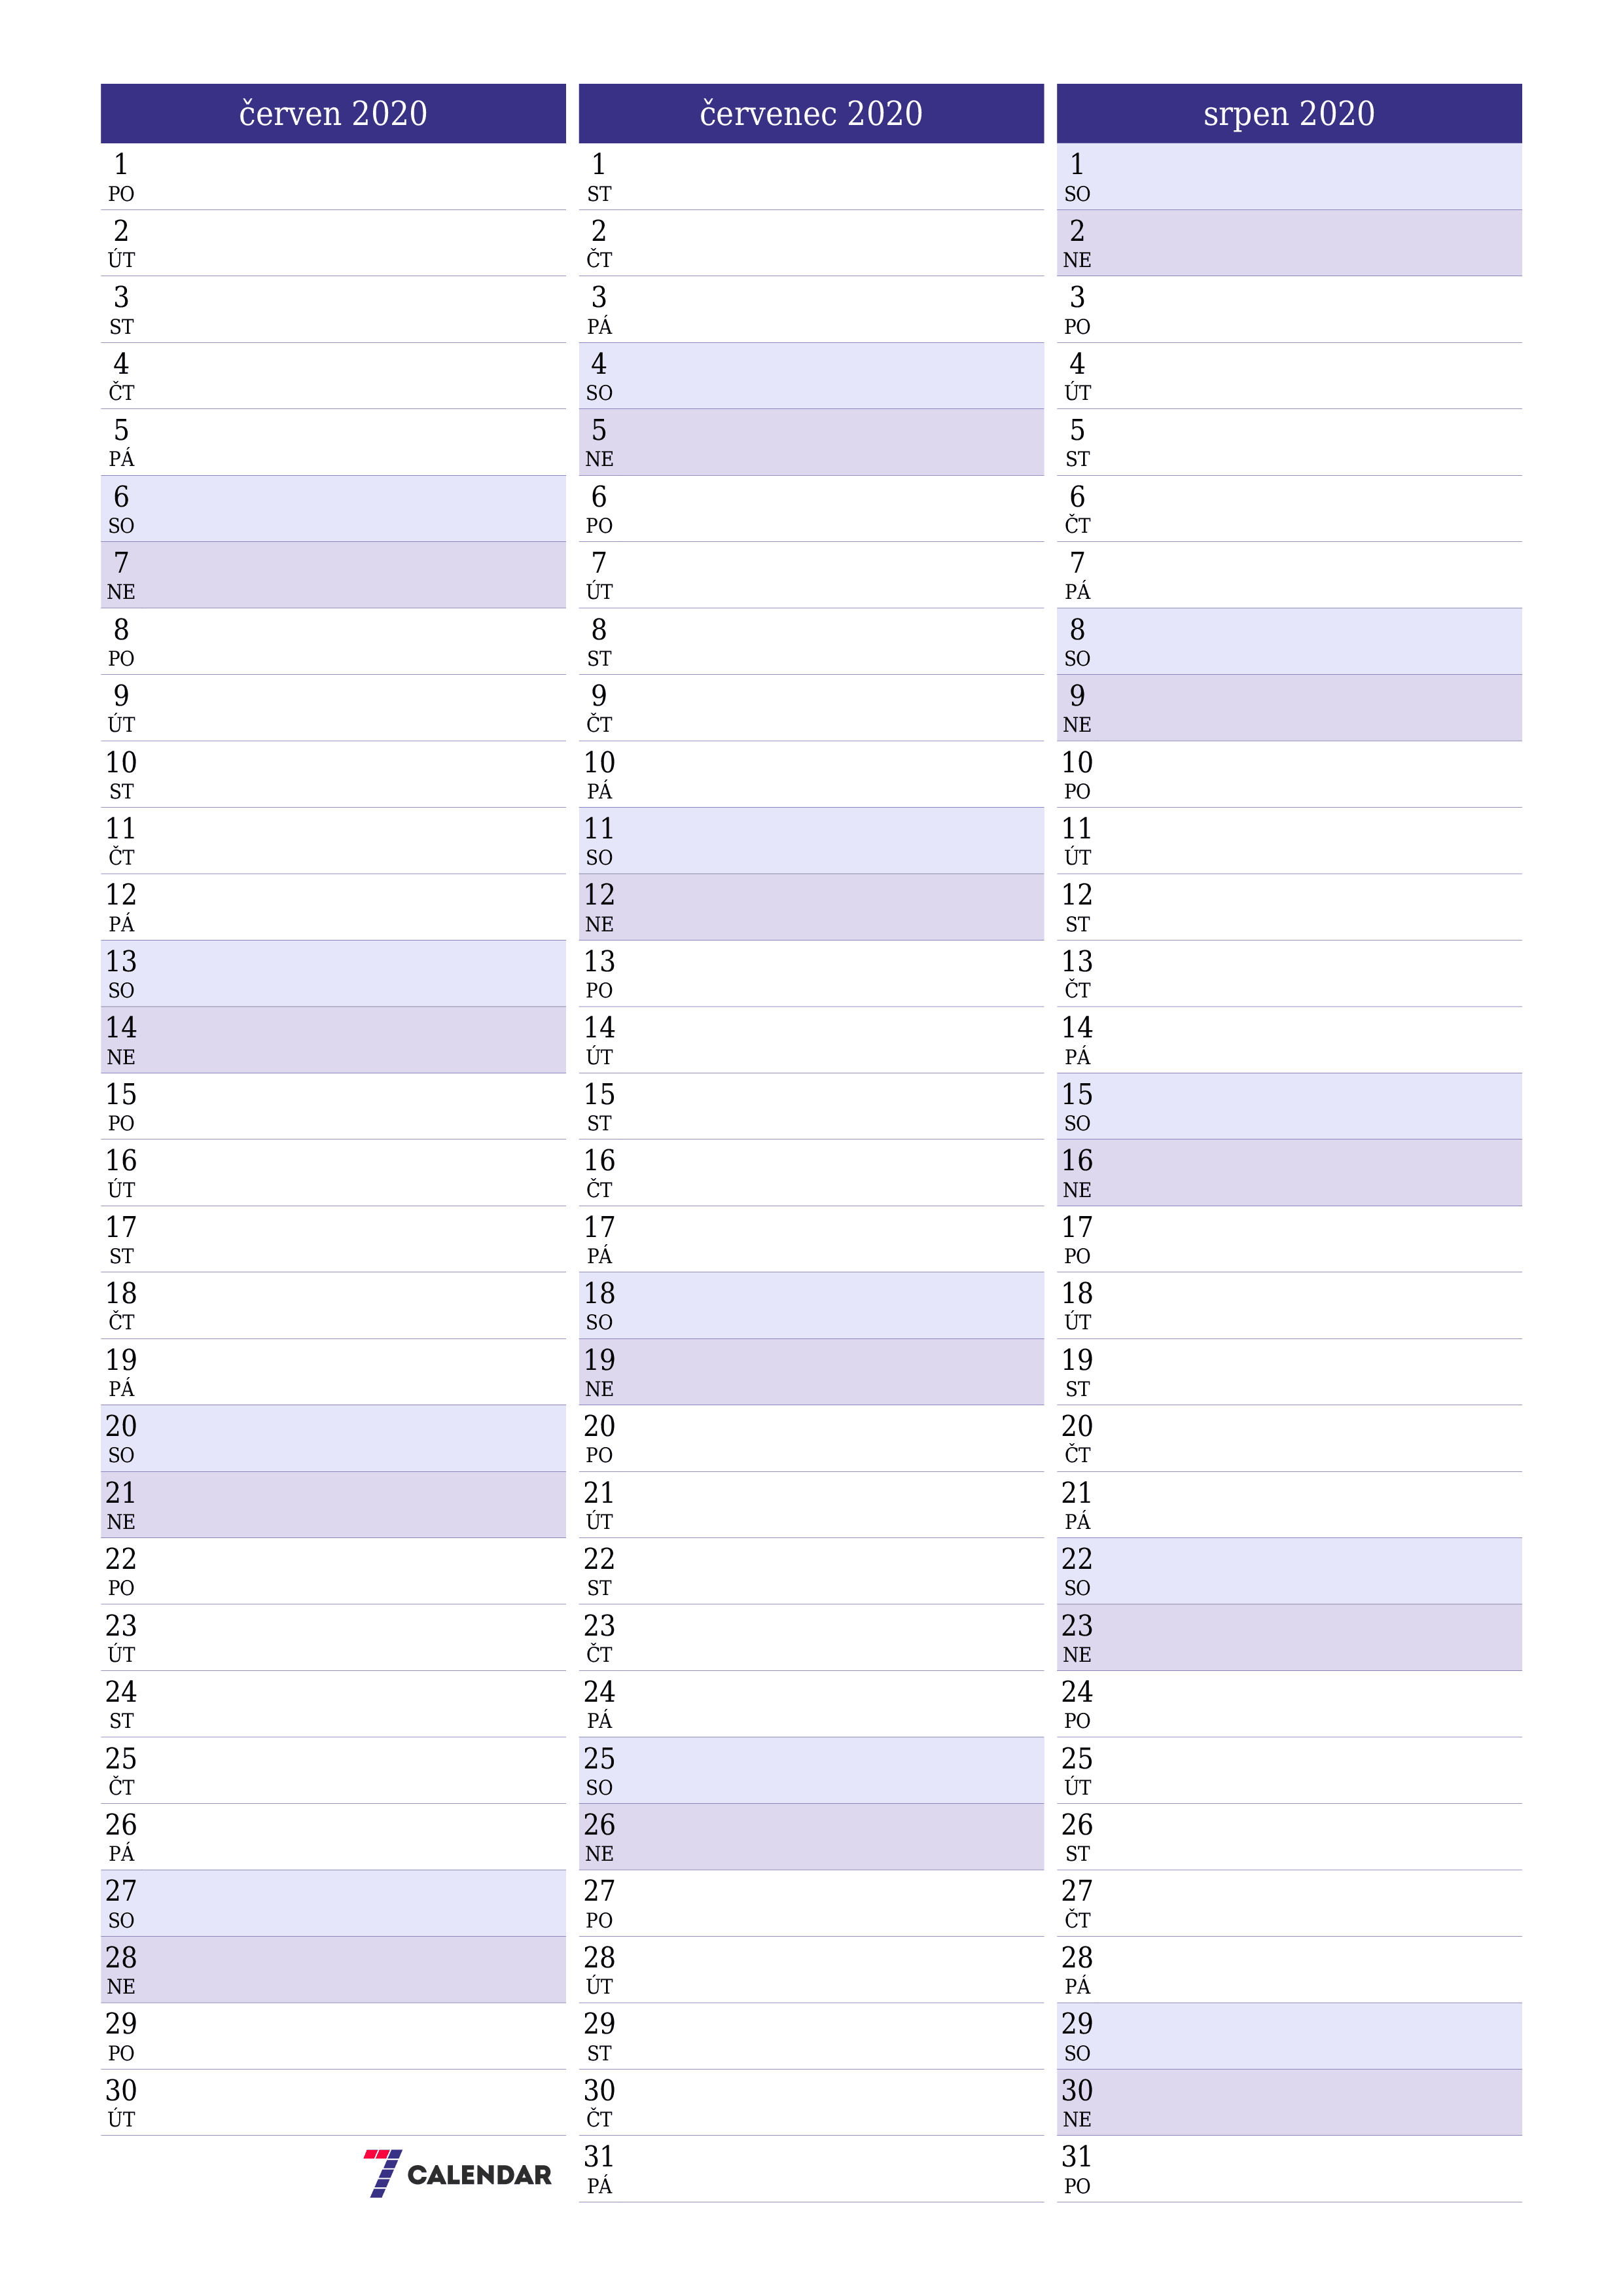Click on July 4 Saturday highlighted date

click(x=811, y=353)
